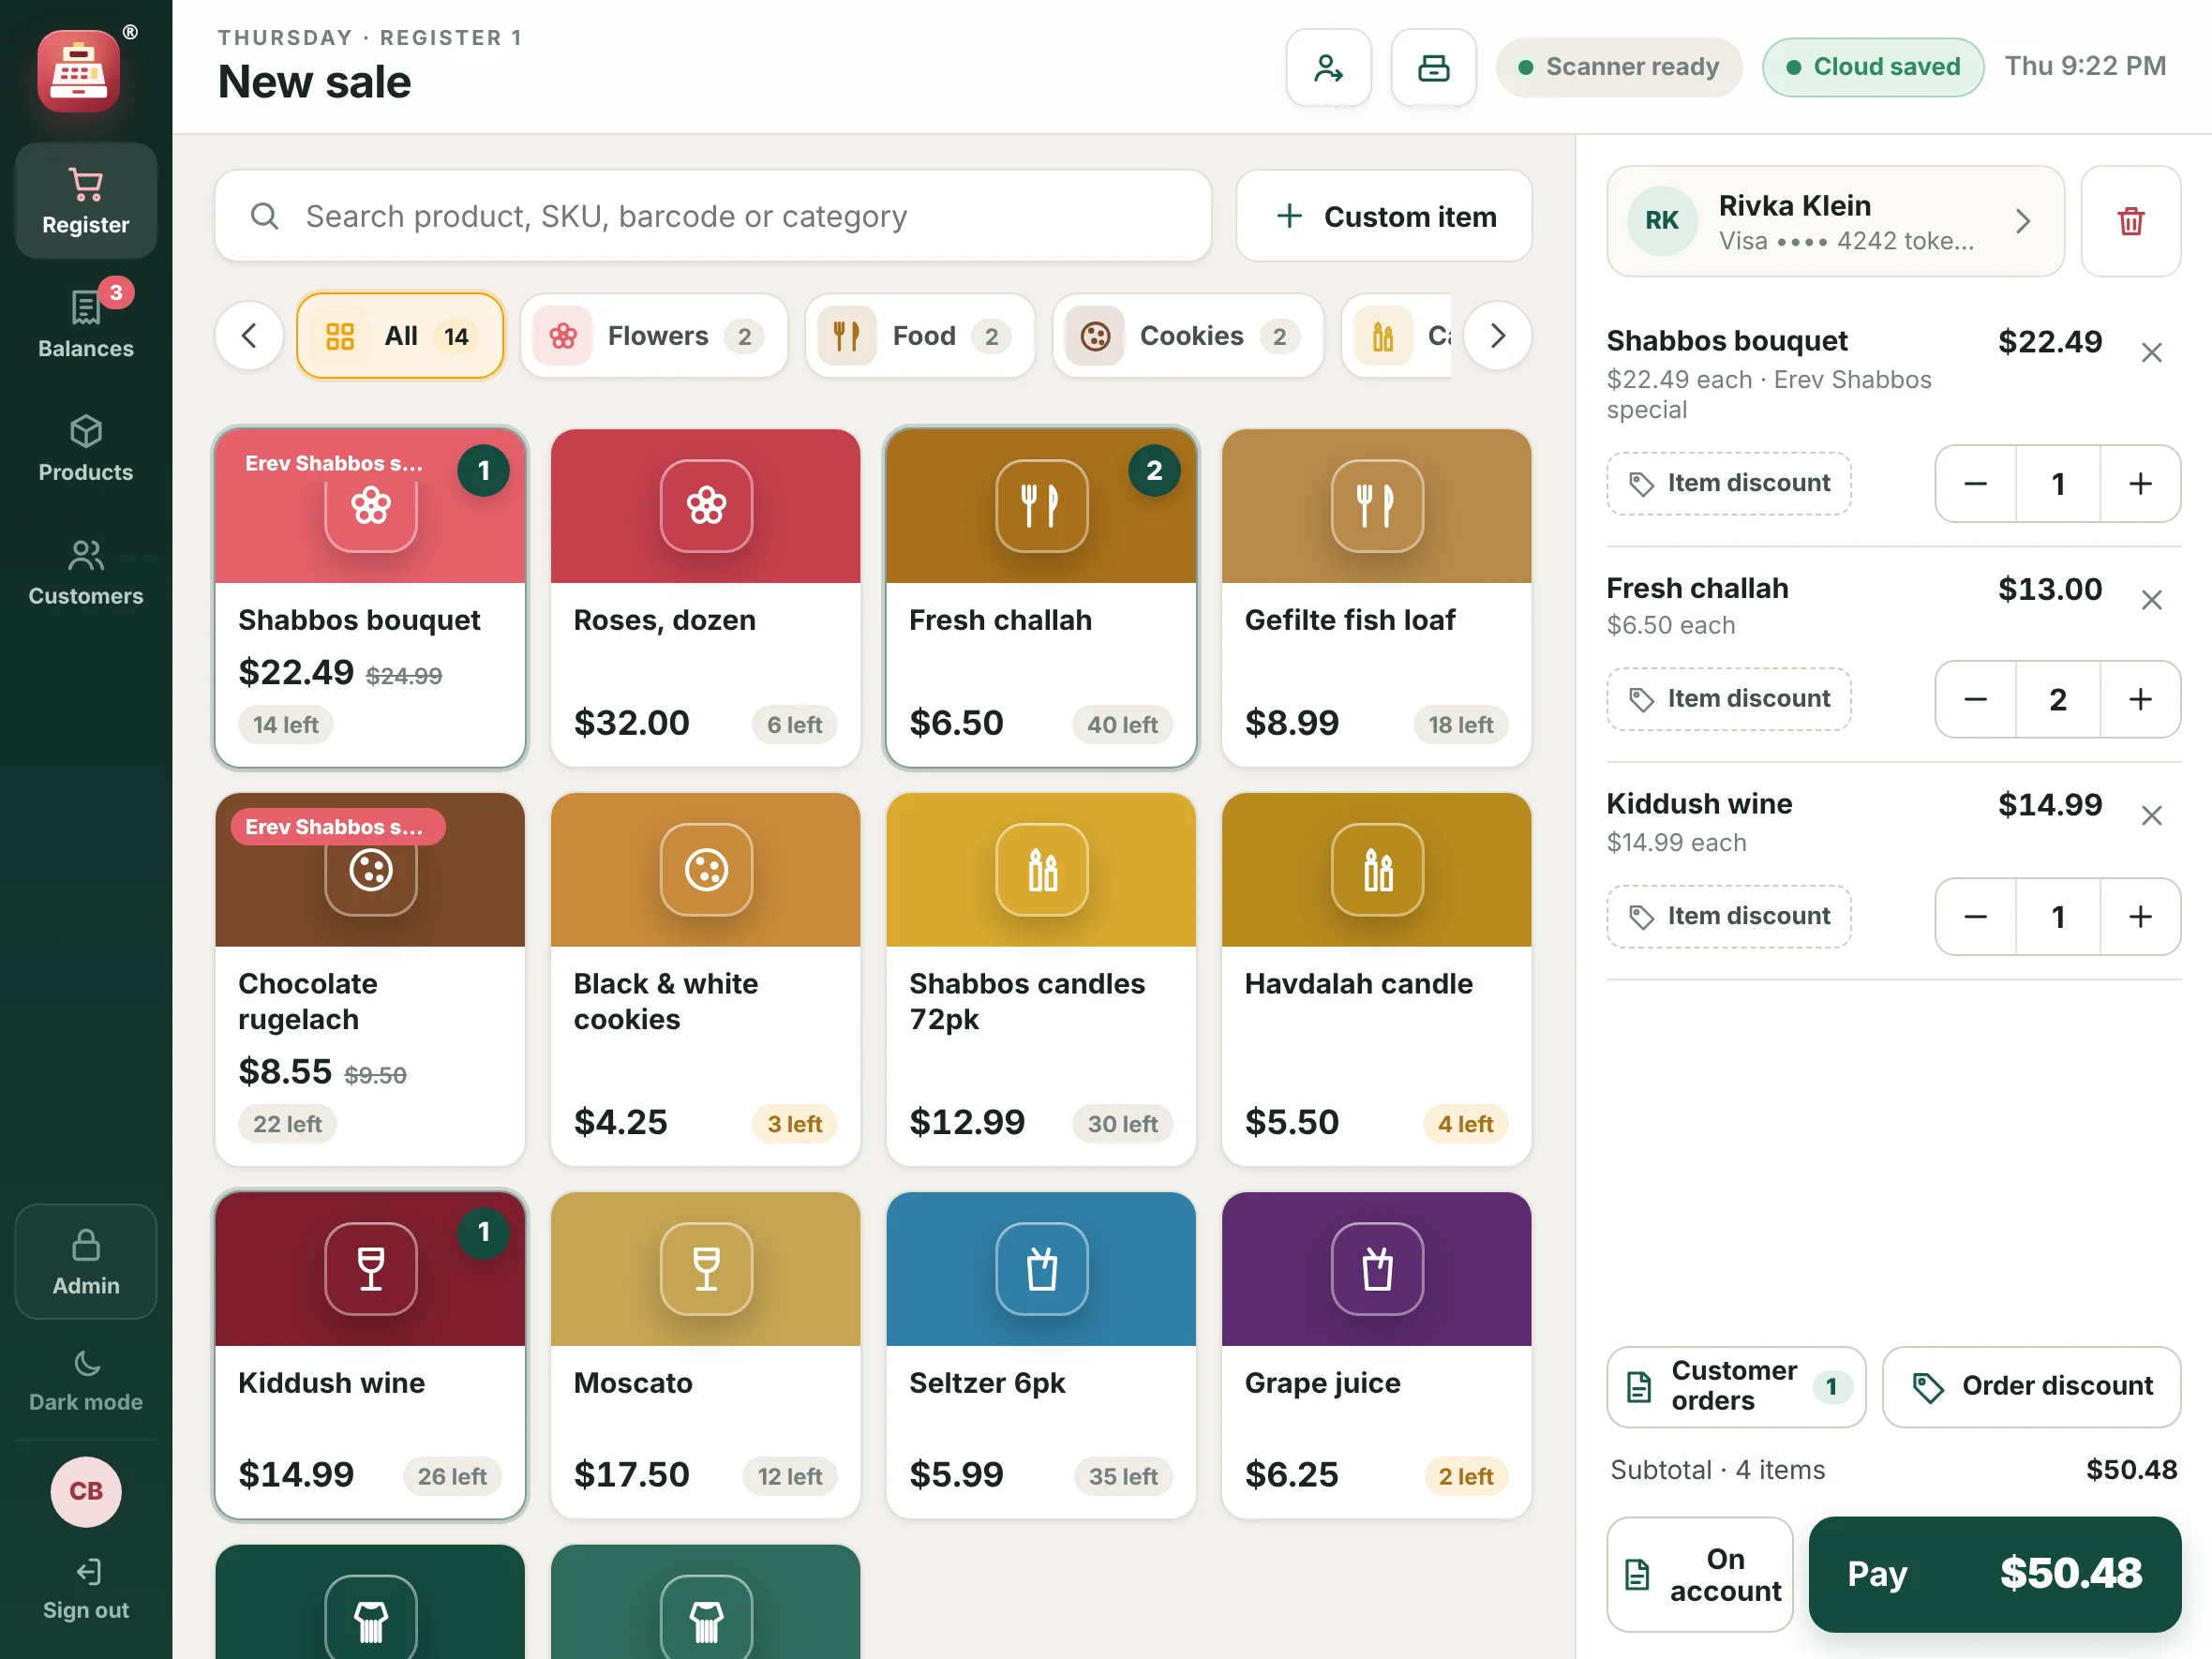Open Customers in the sidebar
This screenshot has height=1659, width=2212.
[86, 572]
